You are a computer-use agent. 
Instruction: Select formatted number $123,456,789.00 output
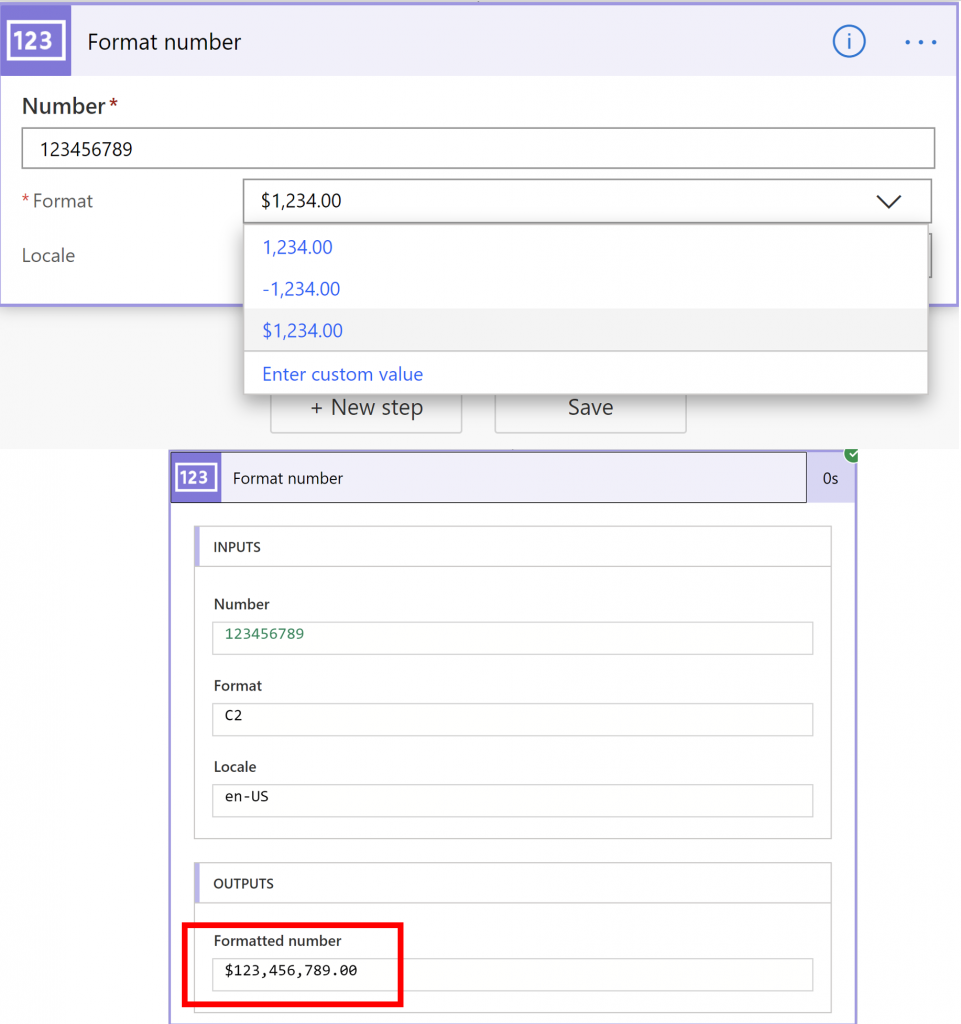click(x=512, y=974)
